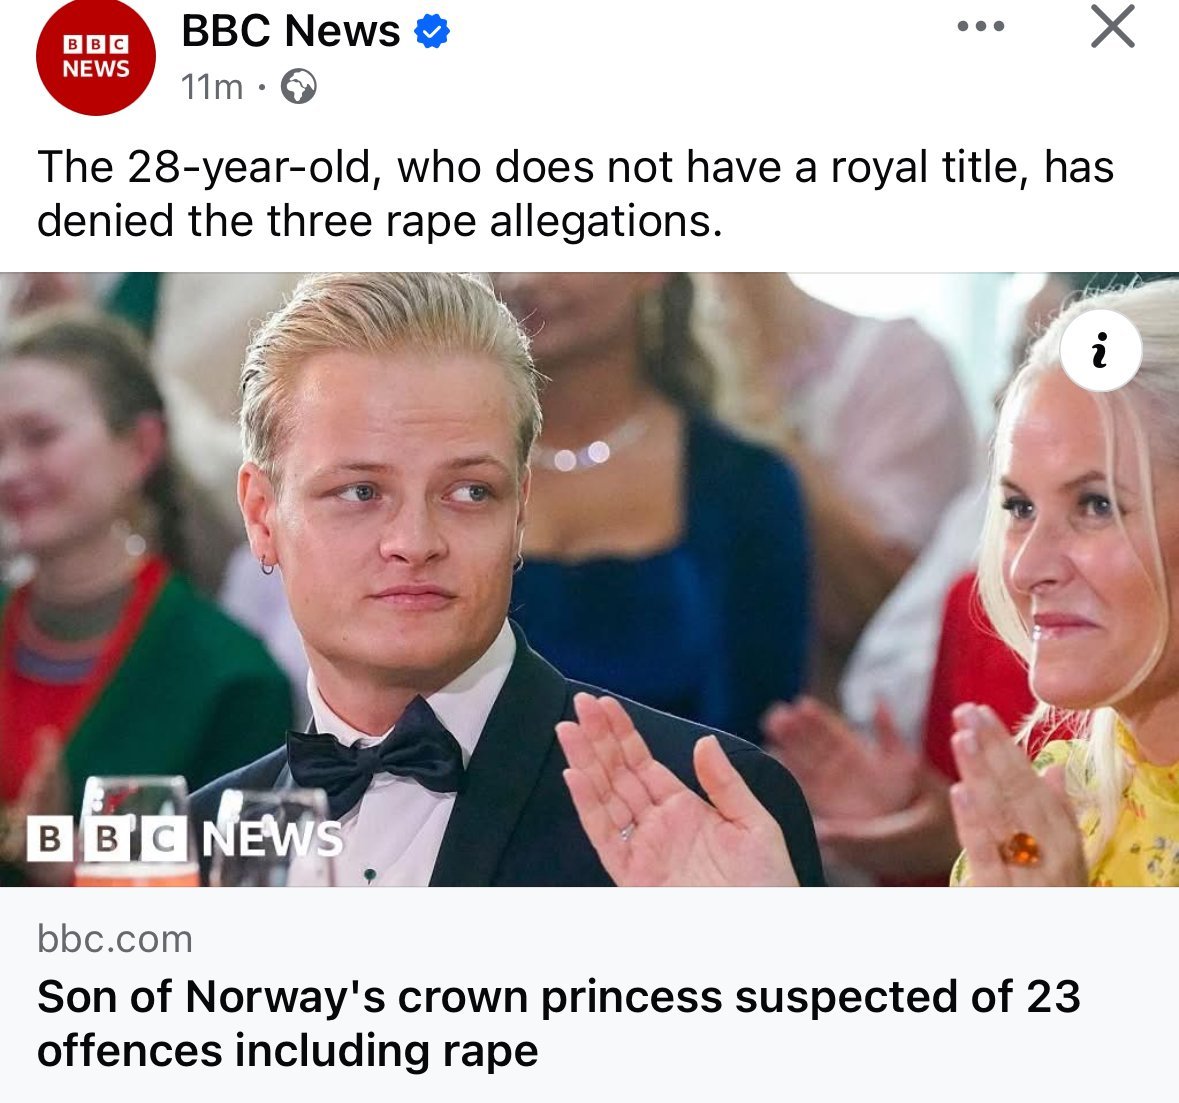Open the "Son of Norway's crown princess" headline

pyautogui.click(x=558, y=1023)
